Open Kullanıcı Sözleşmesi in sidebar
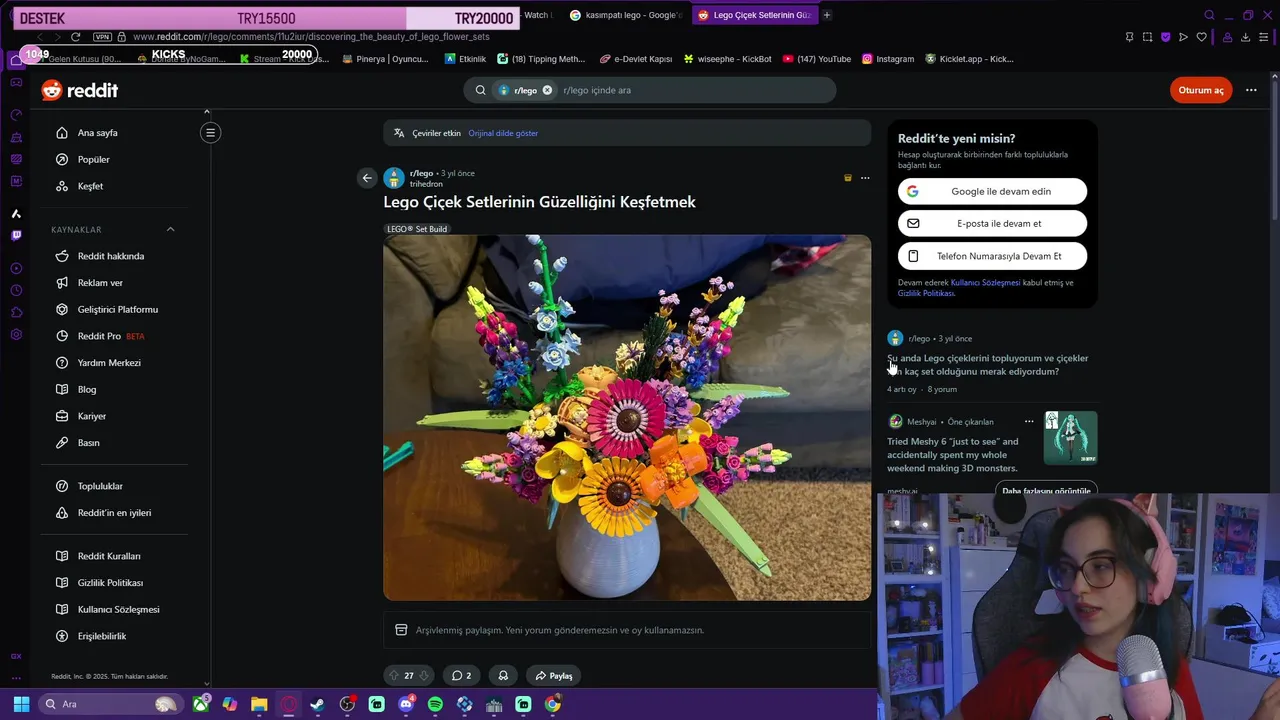 coord(118,609)
